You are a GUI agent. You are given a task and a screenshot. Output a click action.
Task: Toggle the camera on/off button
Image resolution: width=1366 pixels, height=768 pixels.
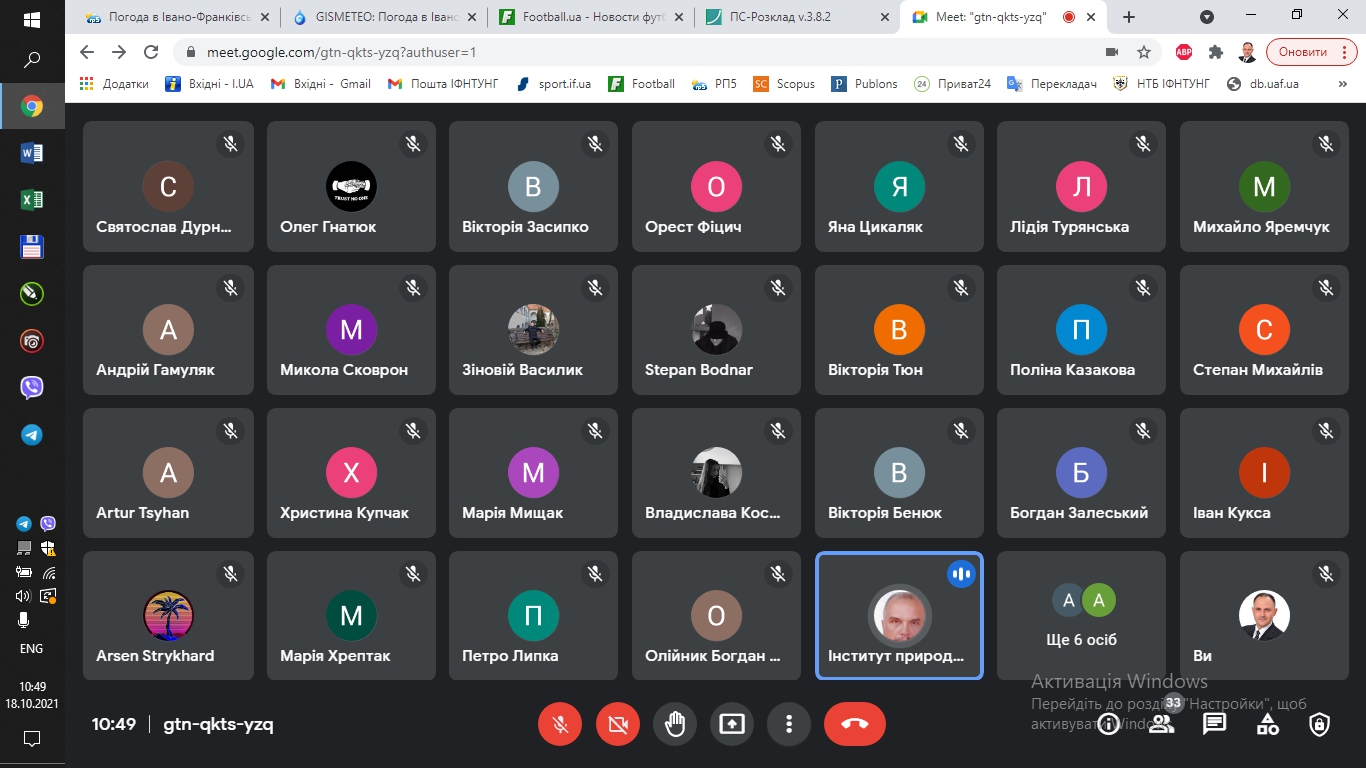pos(617,724)
